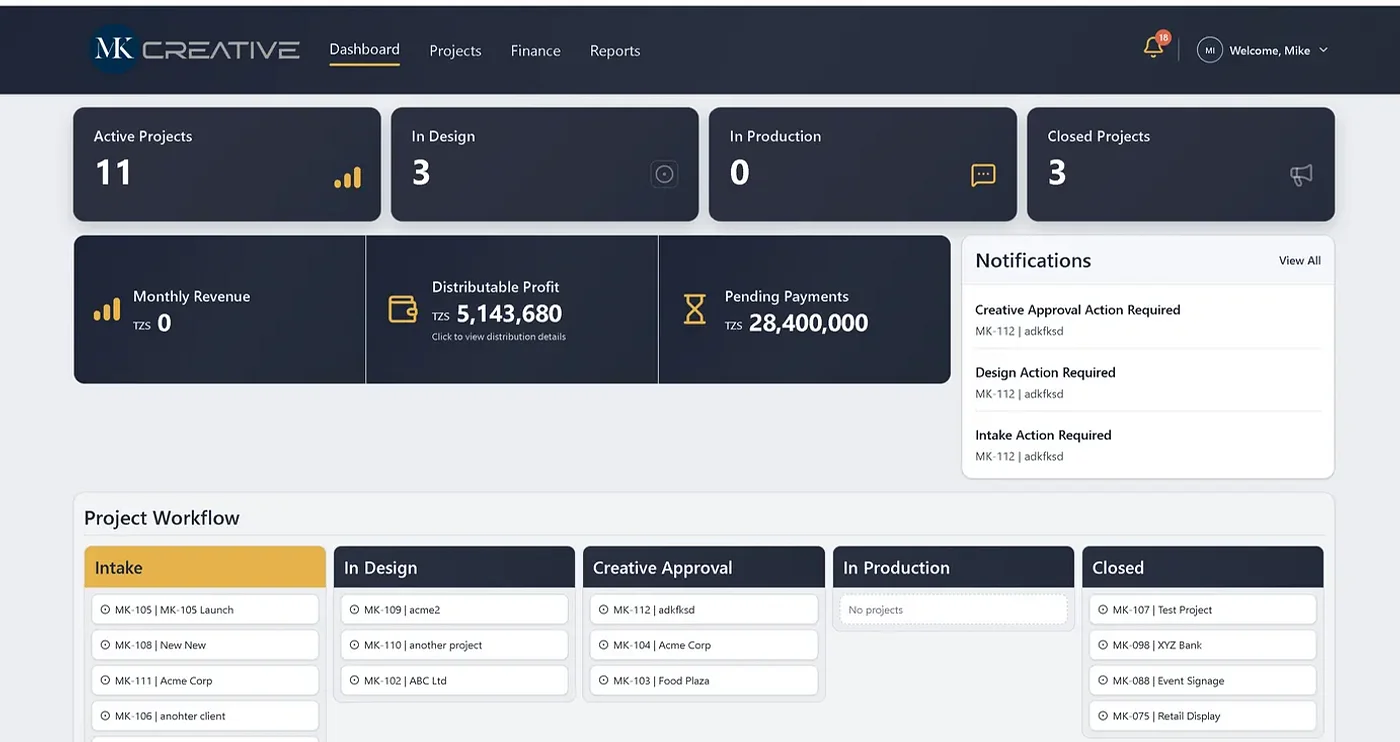Click the clock icon beside MK-075 Retail Display

[x=1102, y=716]
